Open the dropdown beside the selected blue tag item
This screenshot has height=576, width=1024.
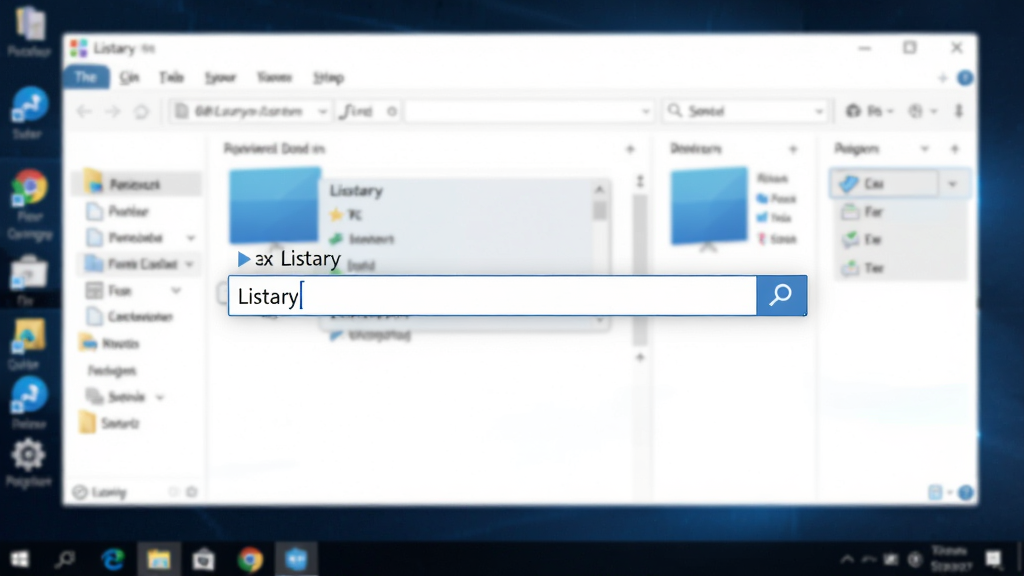point(953,184)
